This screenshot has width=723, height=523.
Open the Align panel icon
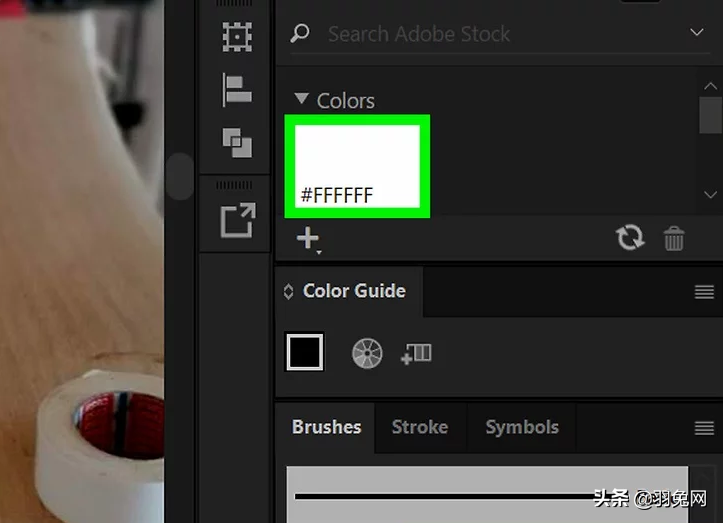[x=237, y=90]
